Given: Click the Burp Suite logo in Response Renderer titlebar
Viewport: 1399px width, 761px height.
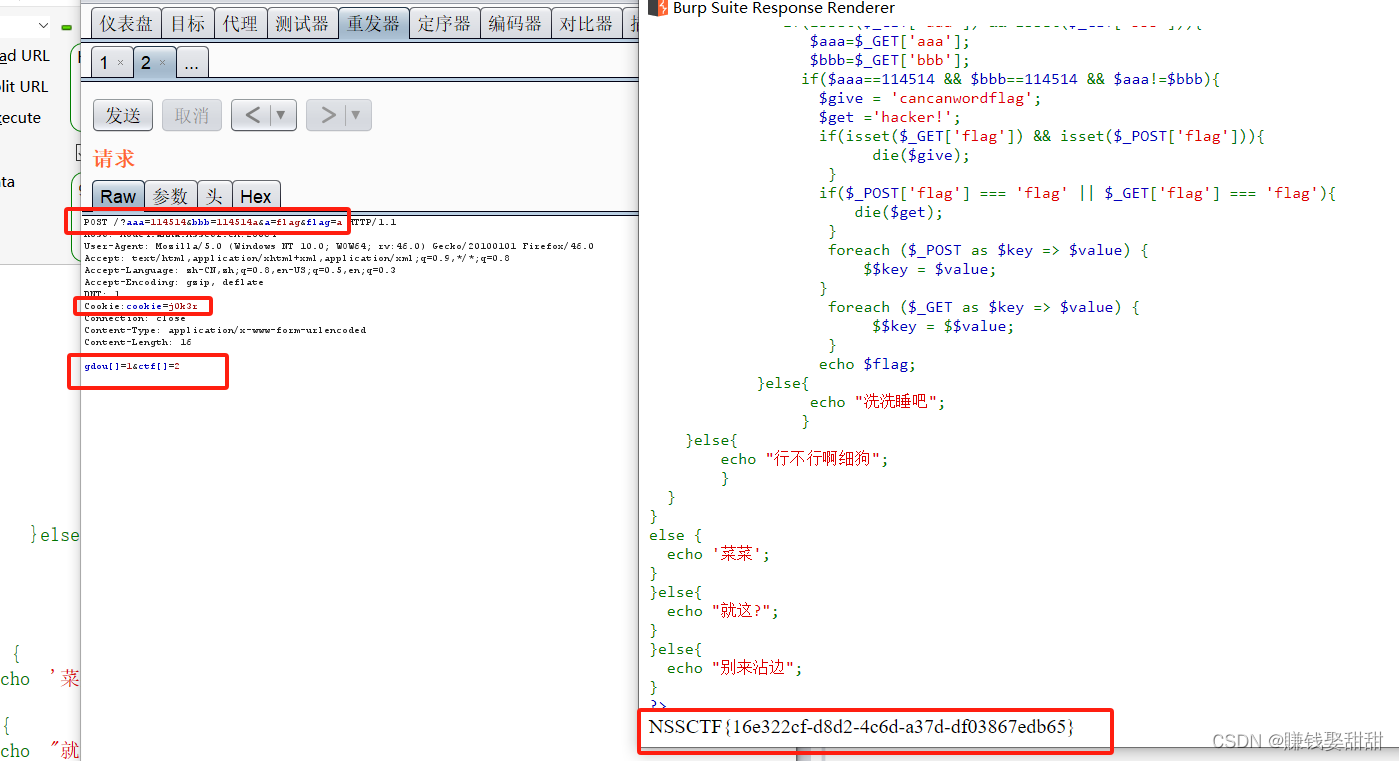Looking at the screenshot, I should pos(657,9).
